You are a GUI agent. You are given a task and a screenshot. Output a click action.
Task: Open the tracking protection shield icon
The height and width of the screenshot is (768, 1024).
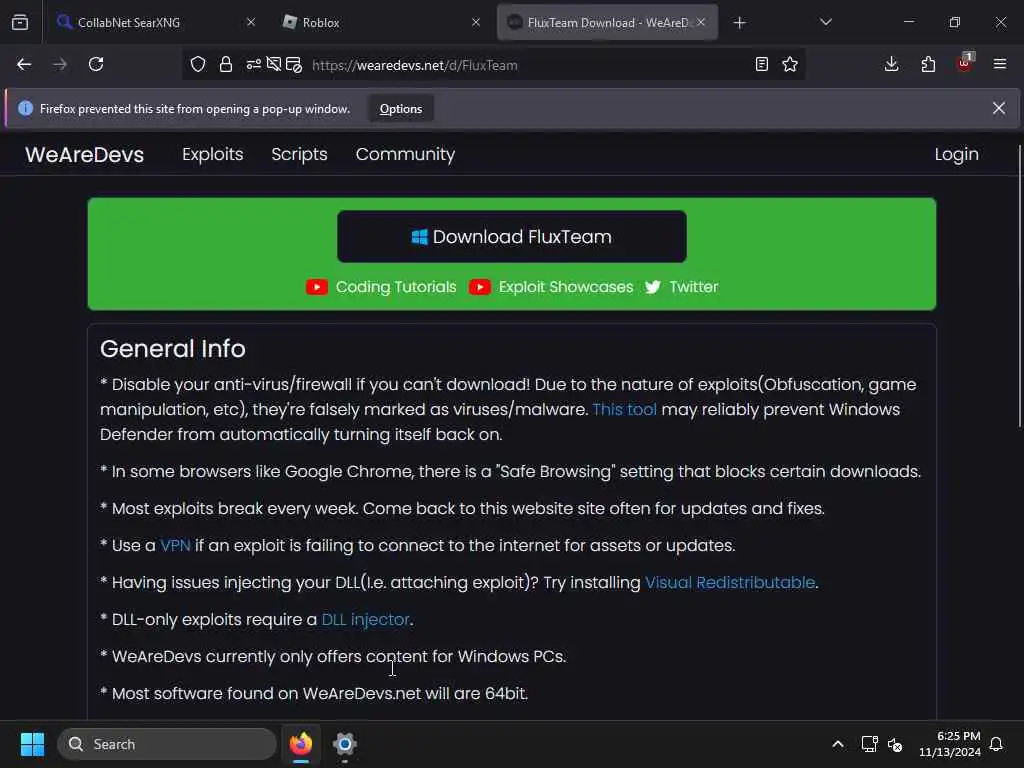198,64
